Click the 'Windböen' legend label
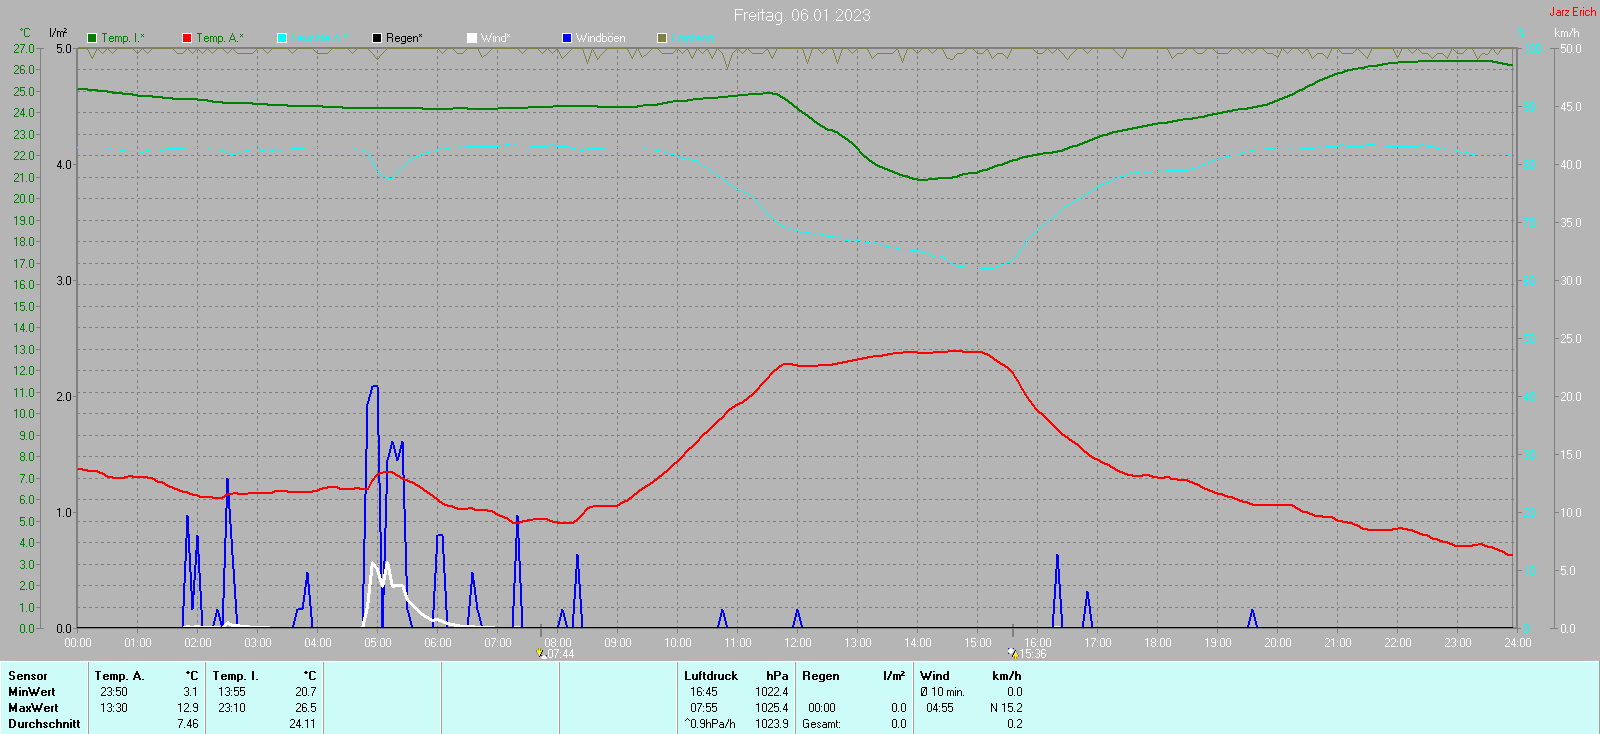Image resolution: width=1600 pixels, height=734 pixels. (x=601, y=38)
